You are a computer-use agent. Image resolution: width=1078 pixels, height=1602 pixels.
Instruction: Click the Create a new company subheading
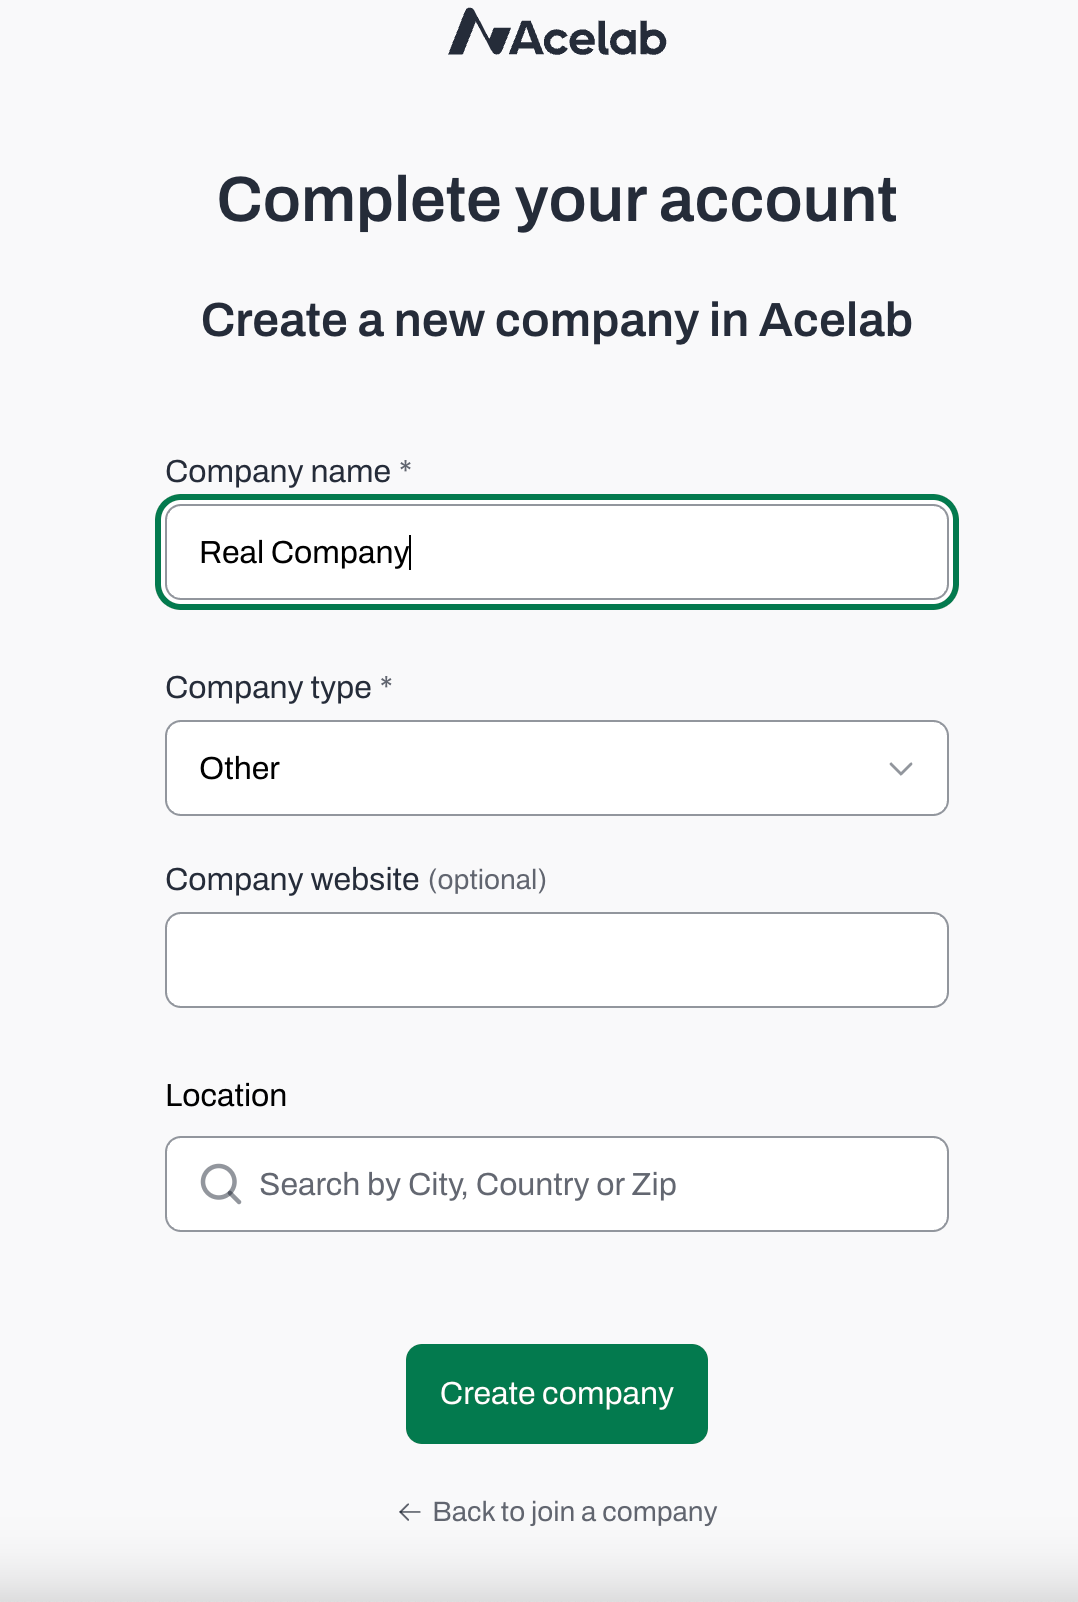557,321
